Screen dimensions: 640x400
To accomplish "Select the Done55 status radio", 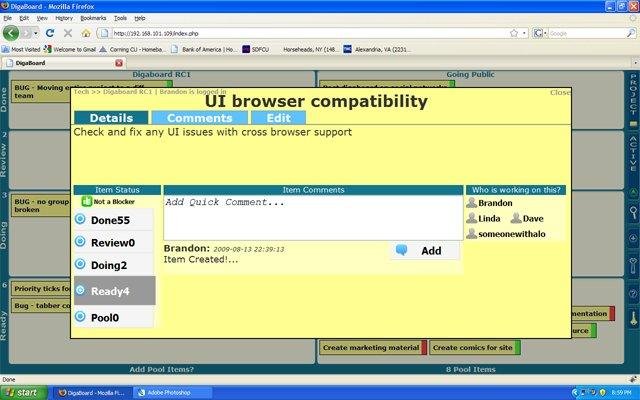I will pyautogui.click(x=80, y=220).
